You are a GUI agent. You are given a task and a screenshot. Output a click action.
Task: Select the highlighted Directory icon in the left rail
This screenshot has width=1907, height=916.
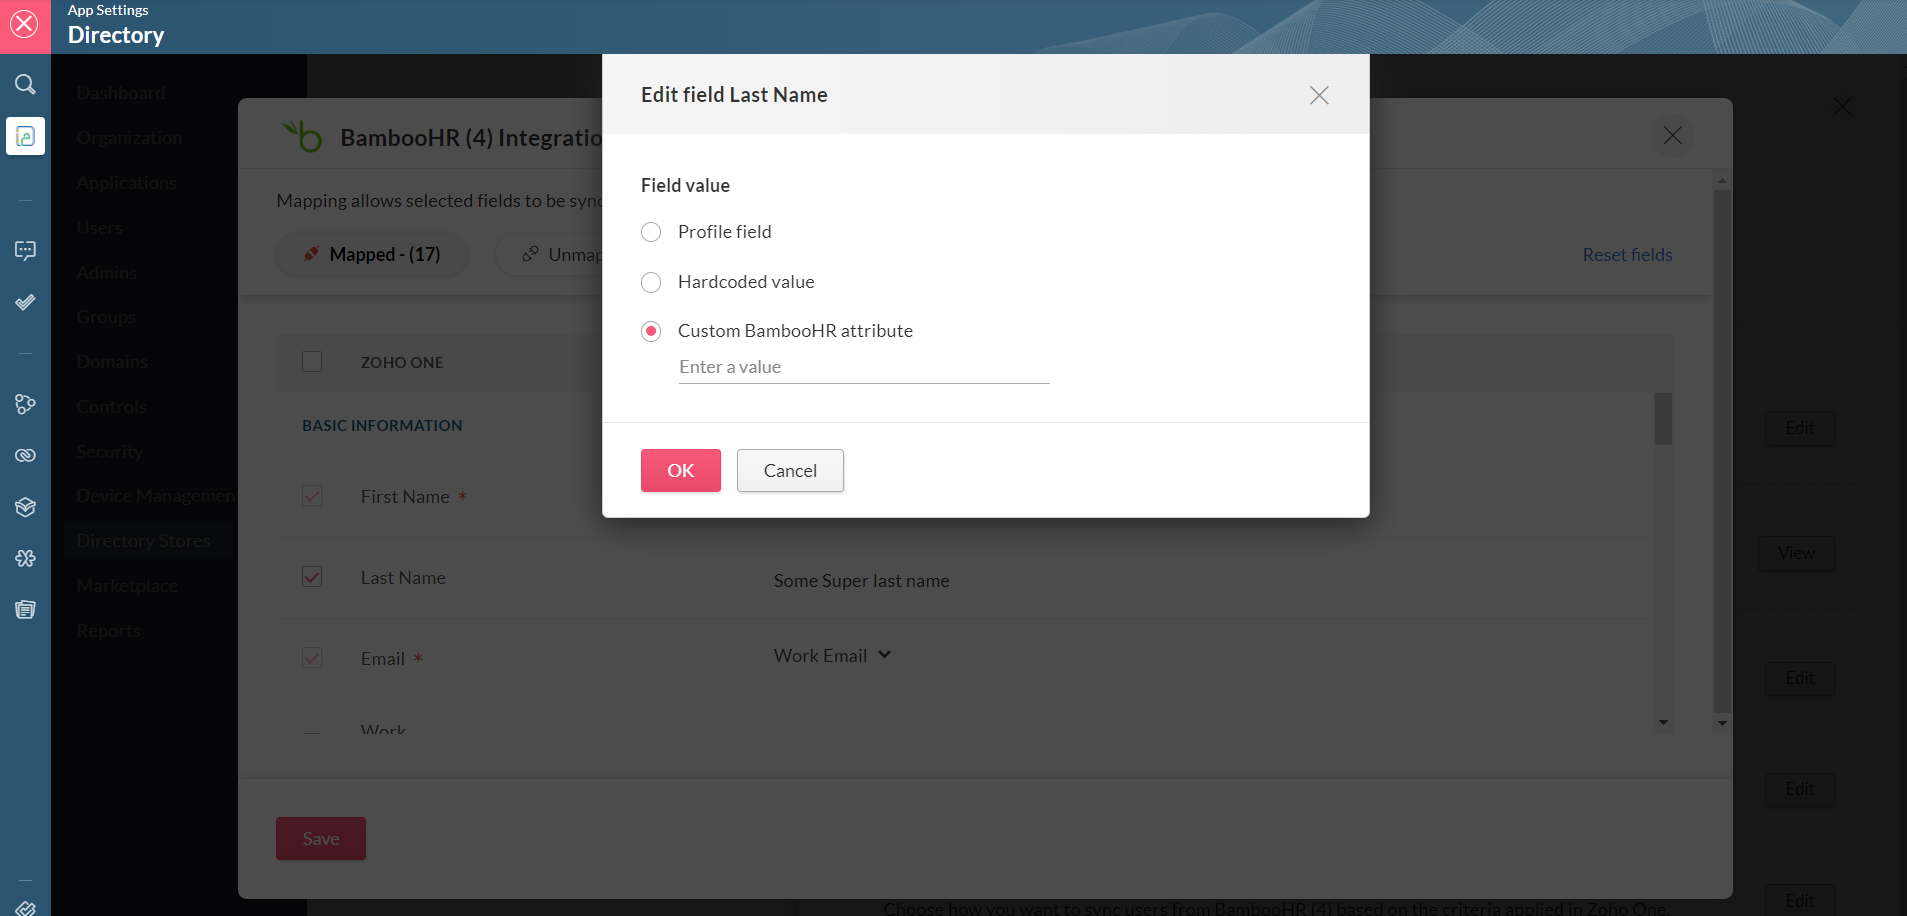pos(25,136)
